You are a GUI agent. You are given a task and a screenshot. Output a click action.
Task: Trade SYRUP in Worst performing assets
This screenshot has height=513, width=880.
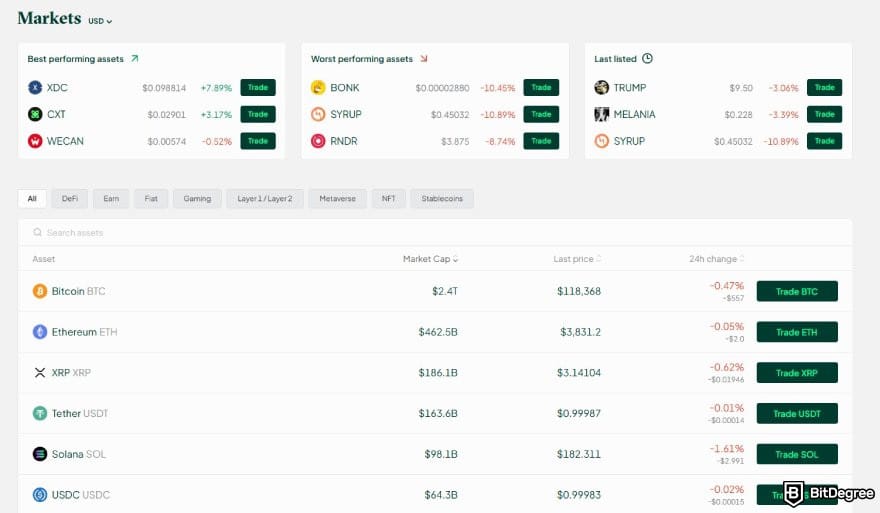point(541,114)
